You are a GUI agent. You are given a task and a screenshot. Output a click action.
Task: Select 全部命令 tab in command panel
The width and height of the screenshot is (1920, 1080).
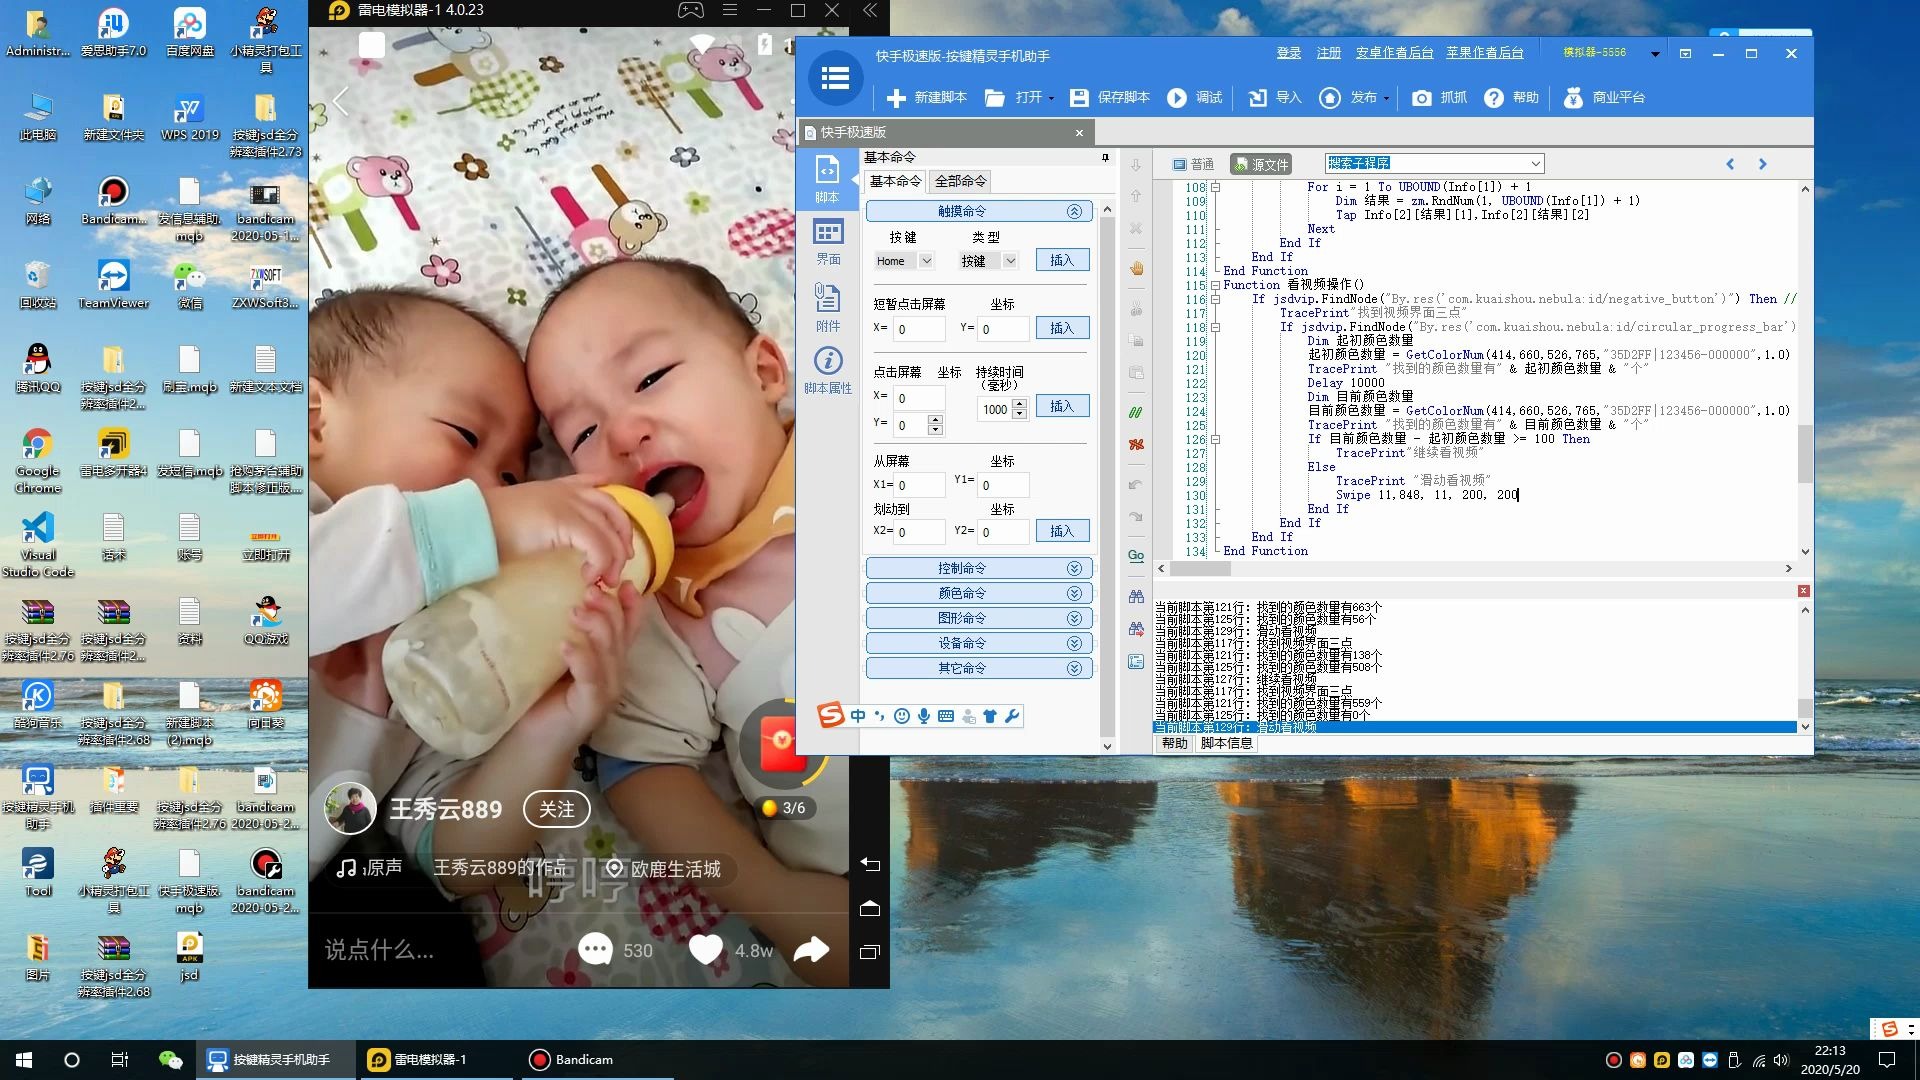point(960,181)
